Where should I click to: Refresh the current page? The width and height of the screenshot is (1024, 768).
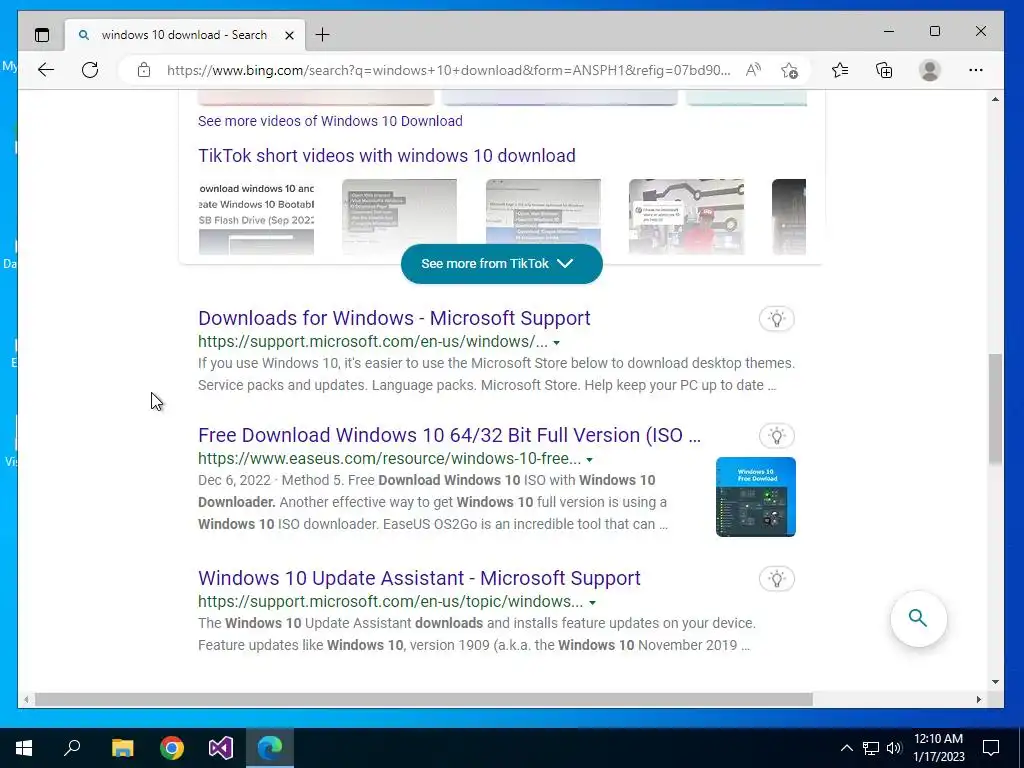point(90,70)
